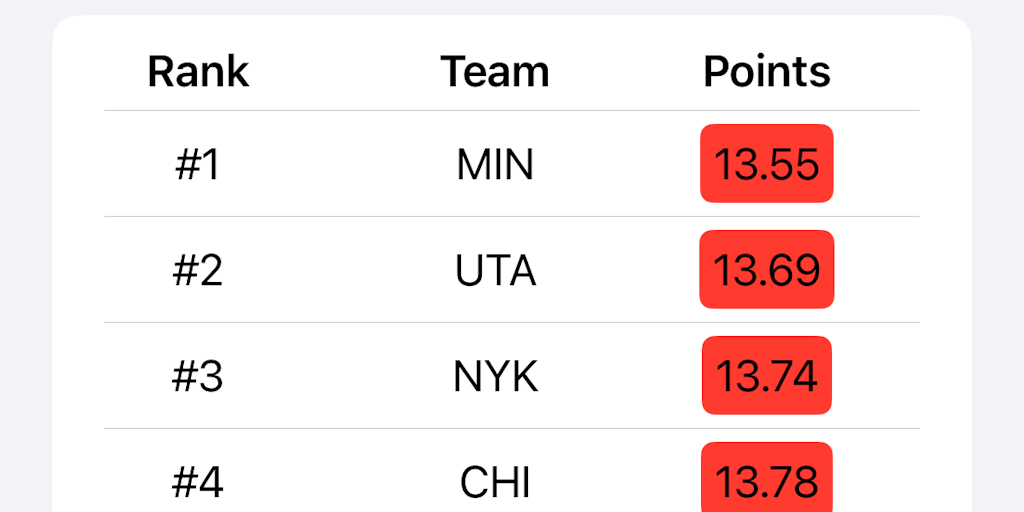Click the red 13.78 points badge
Viewport: 1024px width, 512px height.
pos(767,480)
